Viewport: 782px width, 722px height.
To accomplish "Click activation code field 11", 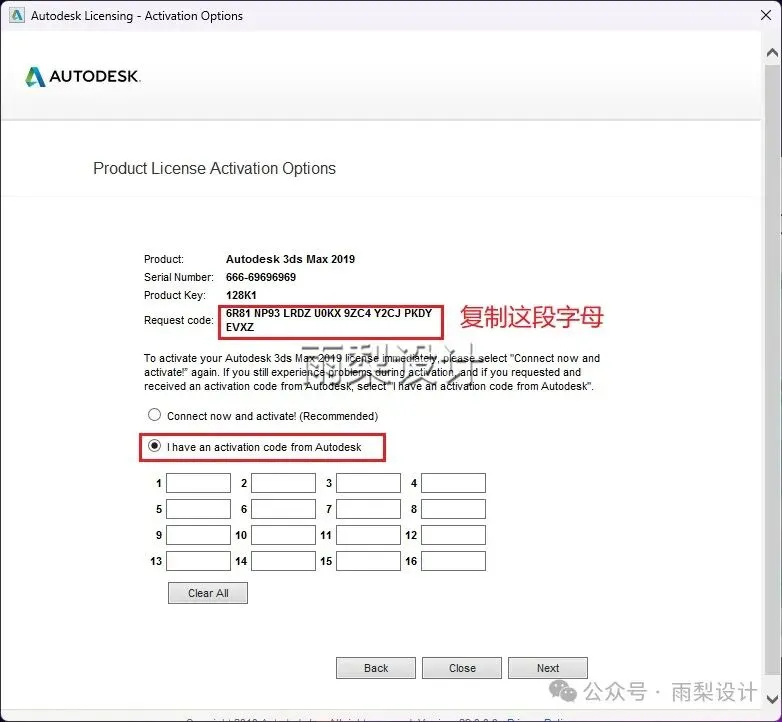I will coord(369,535).
